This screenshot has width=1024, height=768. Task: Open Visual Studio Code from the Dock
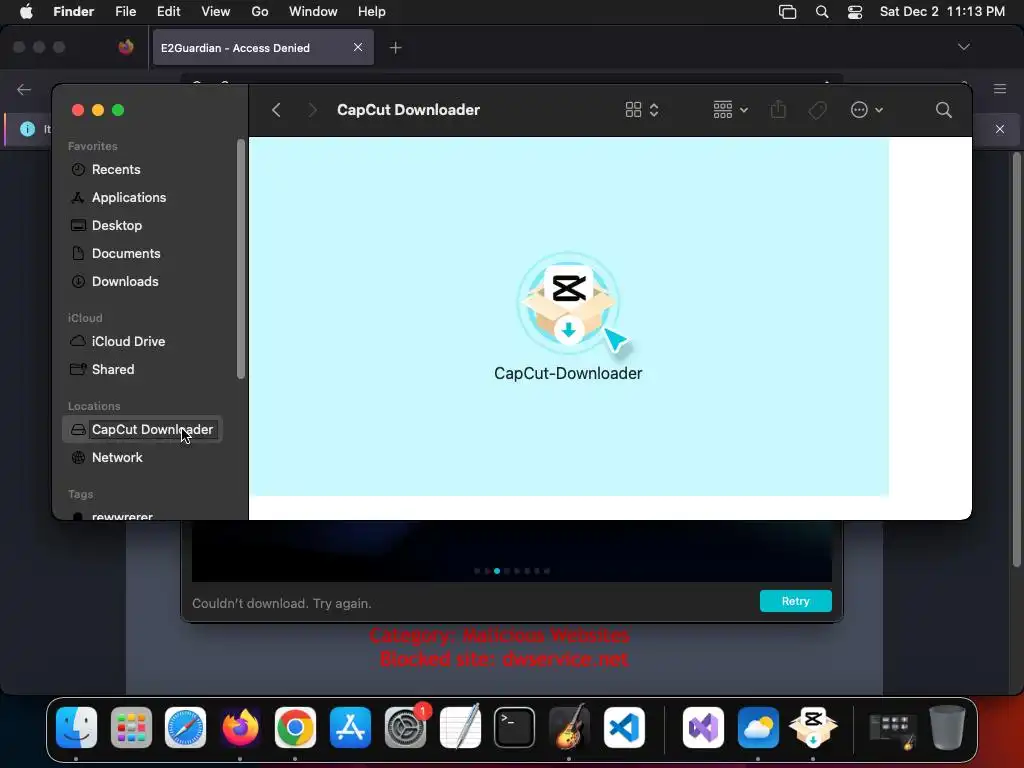[624, 728]
